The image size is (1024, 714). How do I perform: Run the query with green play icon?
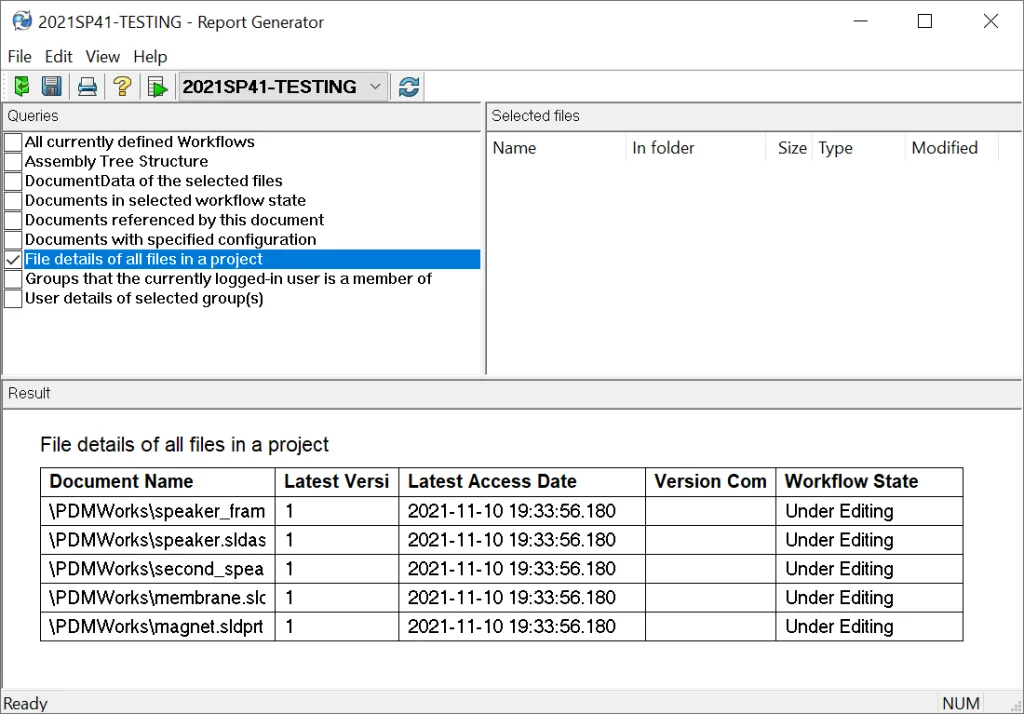click(157, 87)
